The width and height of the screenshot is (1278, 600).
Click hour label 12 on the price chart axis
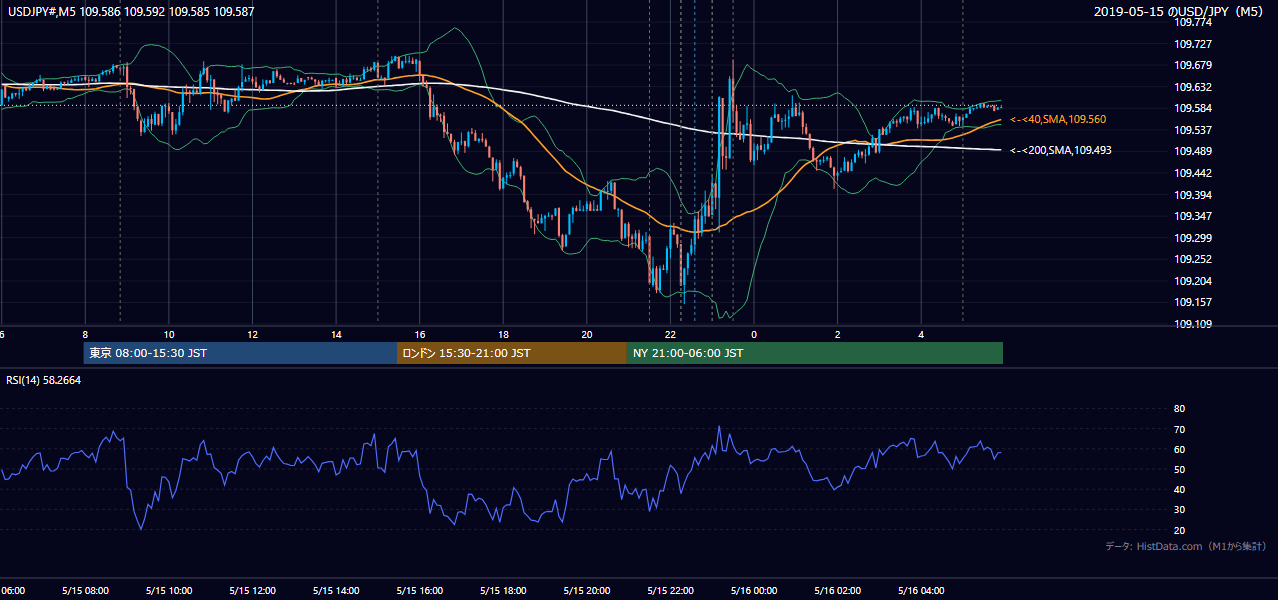pos(253,335)
